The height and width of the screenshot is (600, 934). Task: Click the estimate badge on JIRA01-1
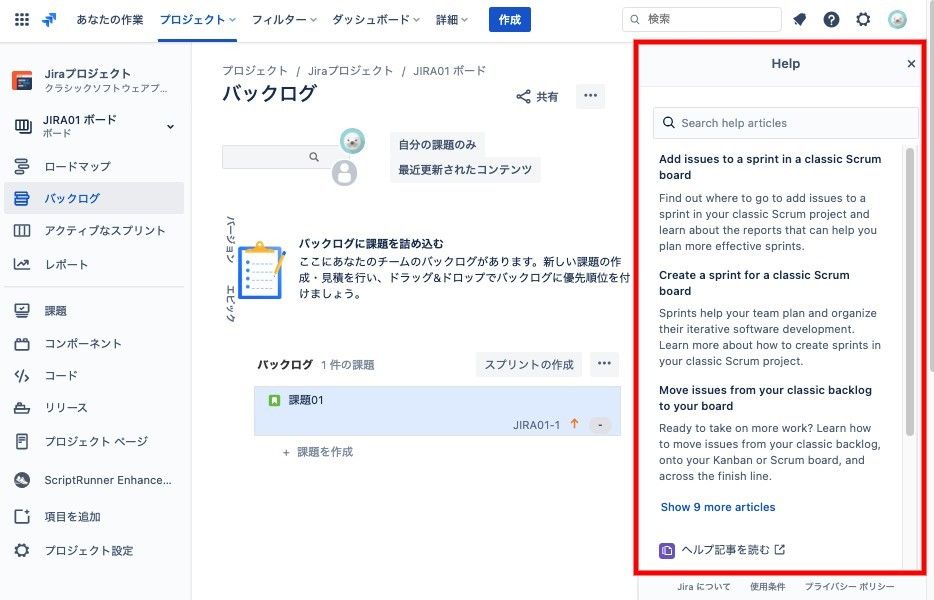[600, 425]
